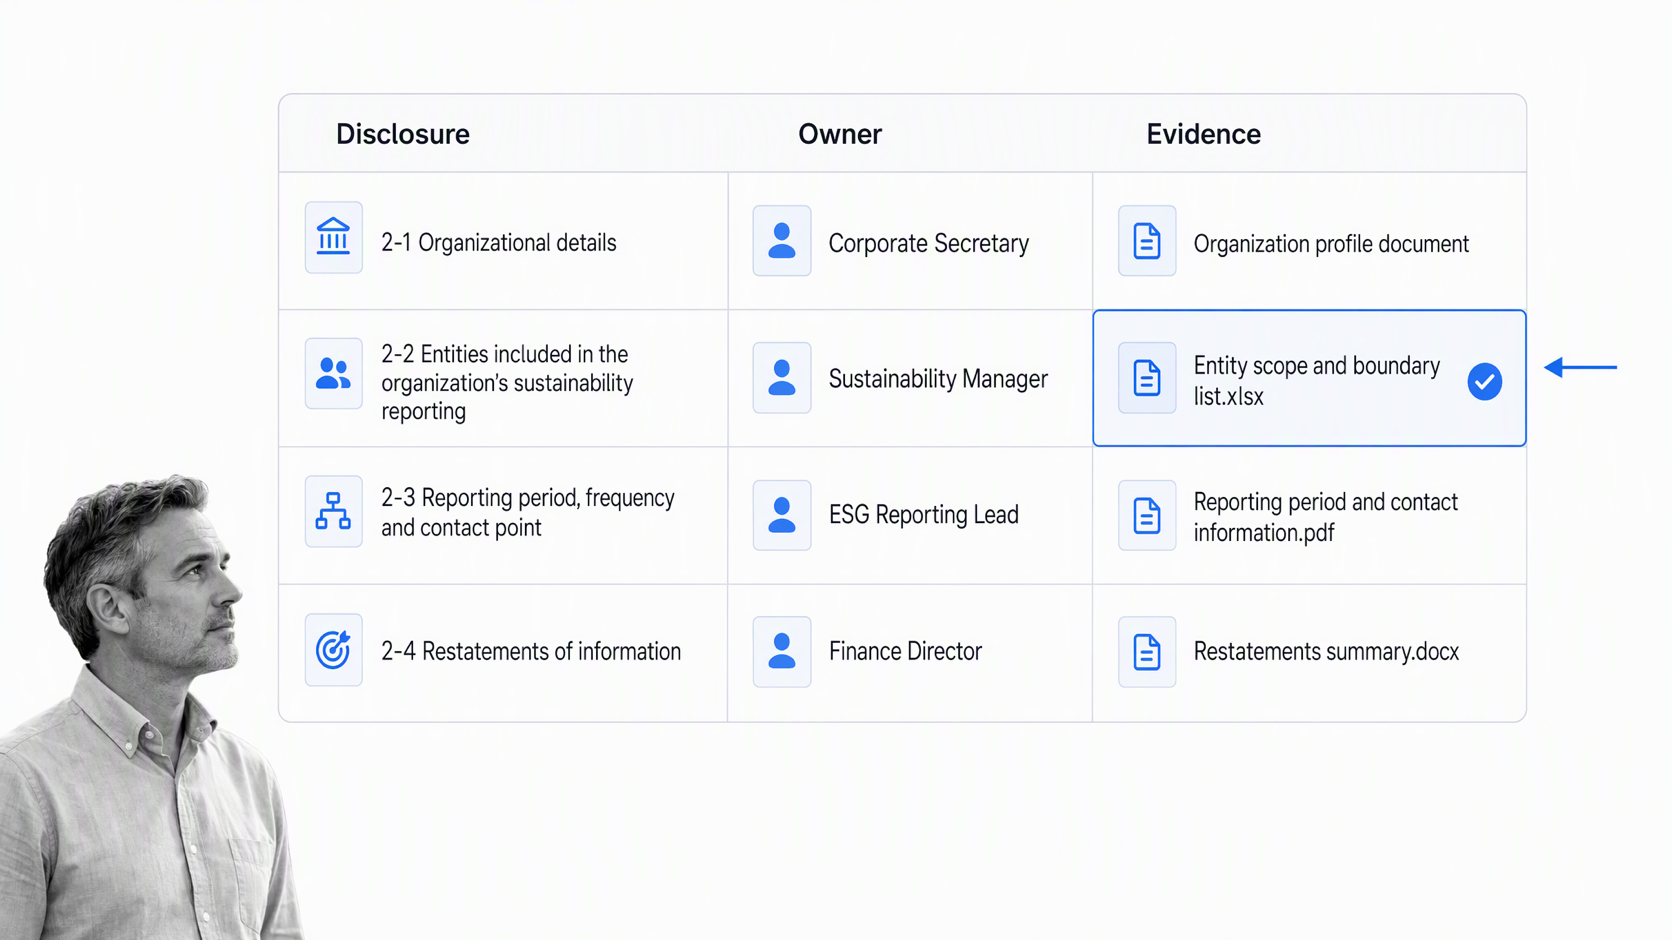Screen dimensions: 1672x940
Task: Click the bank icon beside Organizational details
Action: click(x=333, y=238)
